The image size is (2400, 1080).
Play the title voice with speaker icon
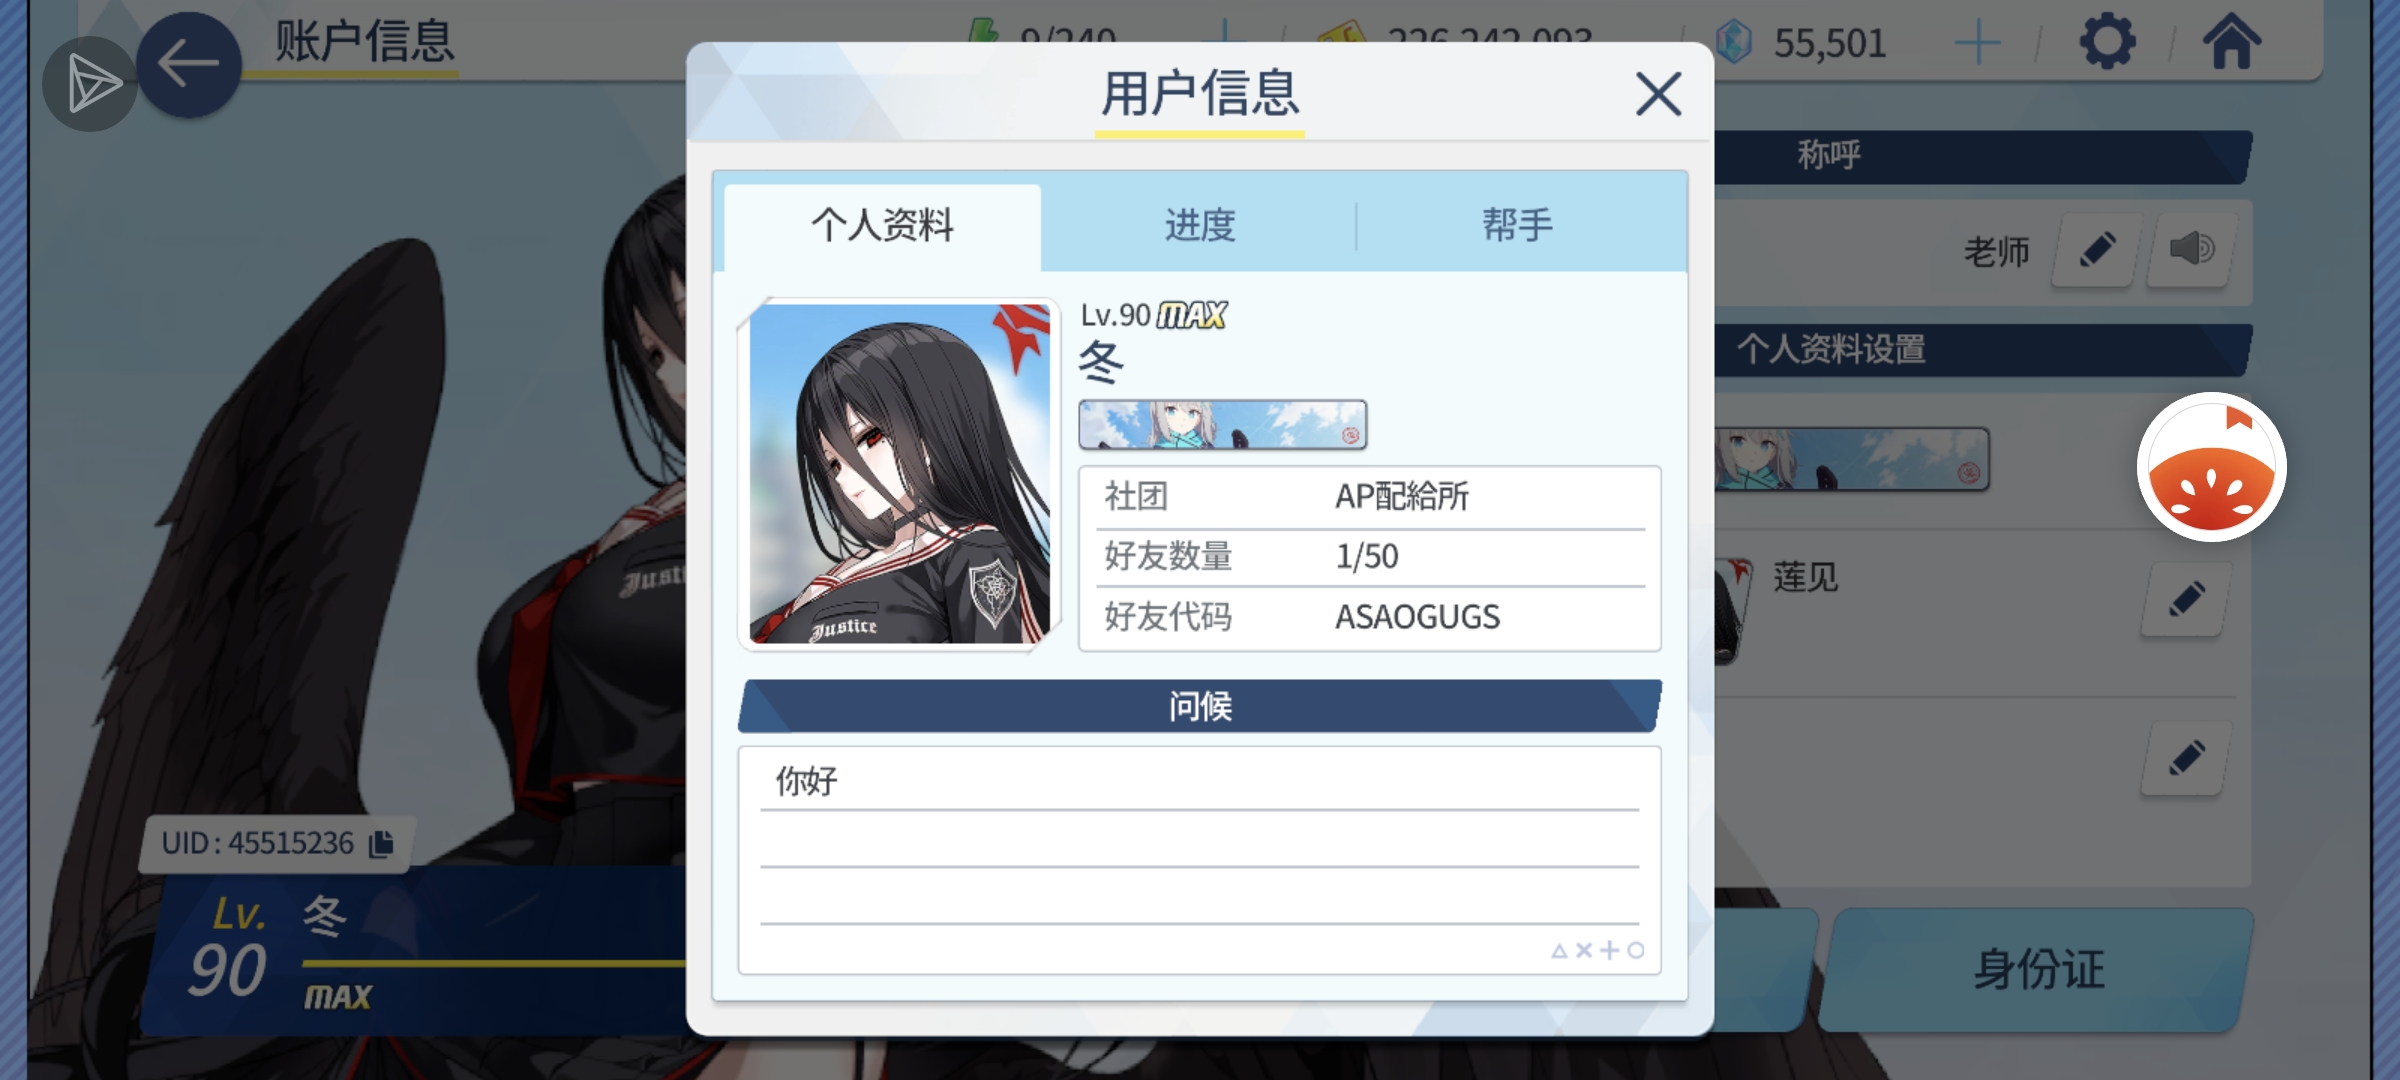(x=2191, y=250)
